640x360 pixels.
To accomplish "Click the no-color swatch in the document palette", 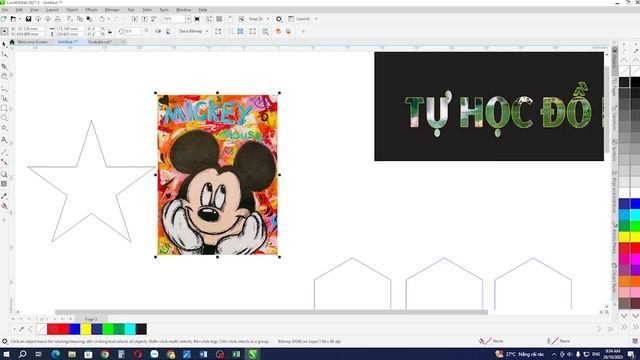I will pos(41,329).
